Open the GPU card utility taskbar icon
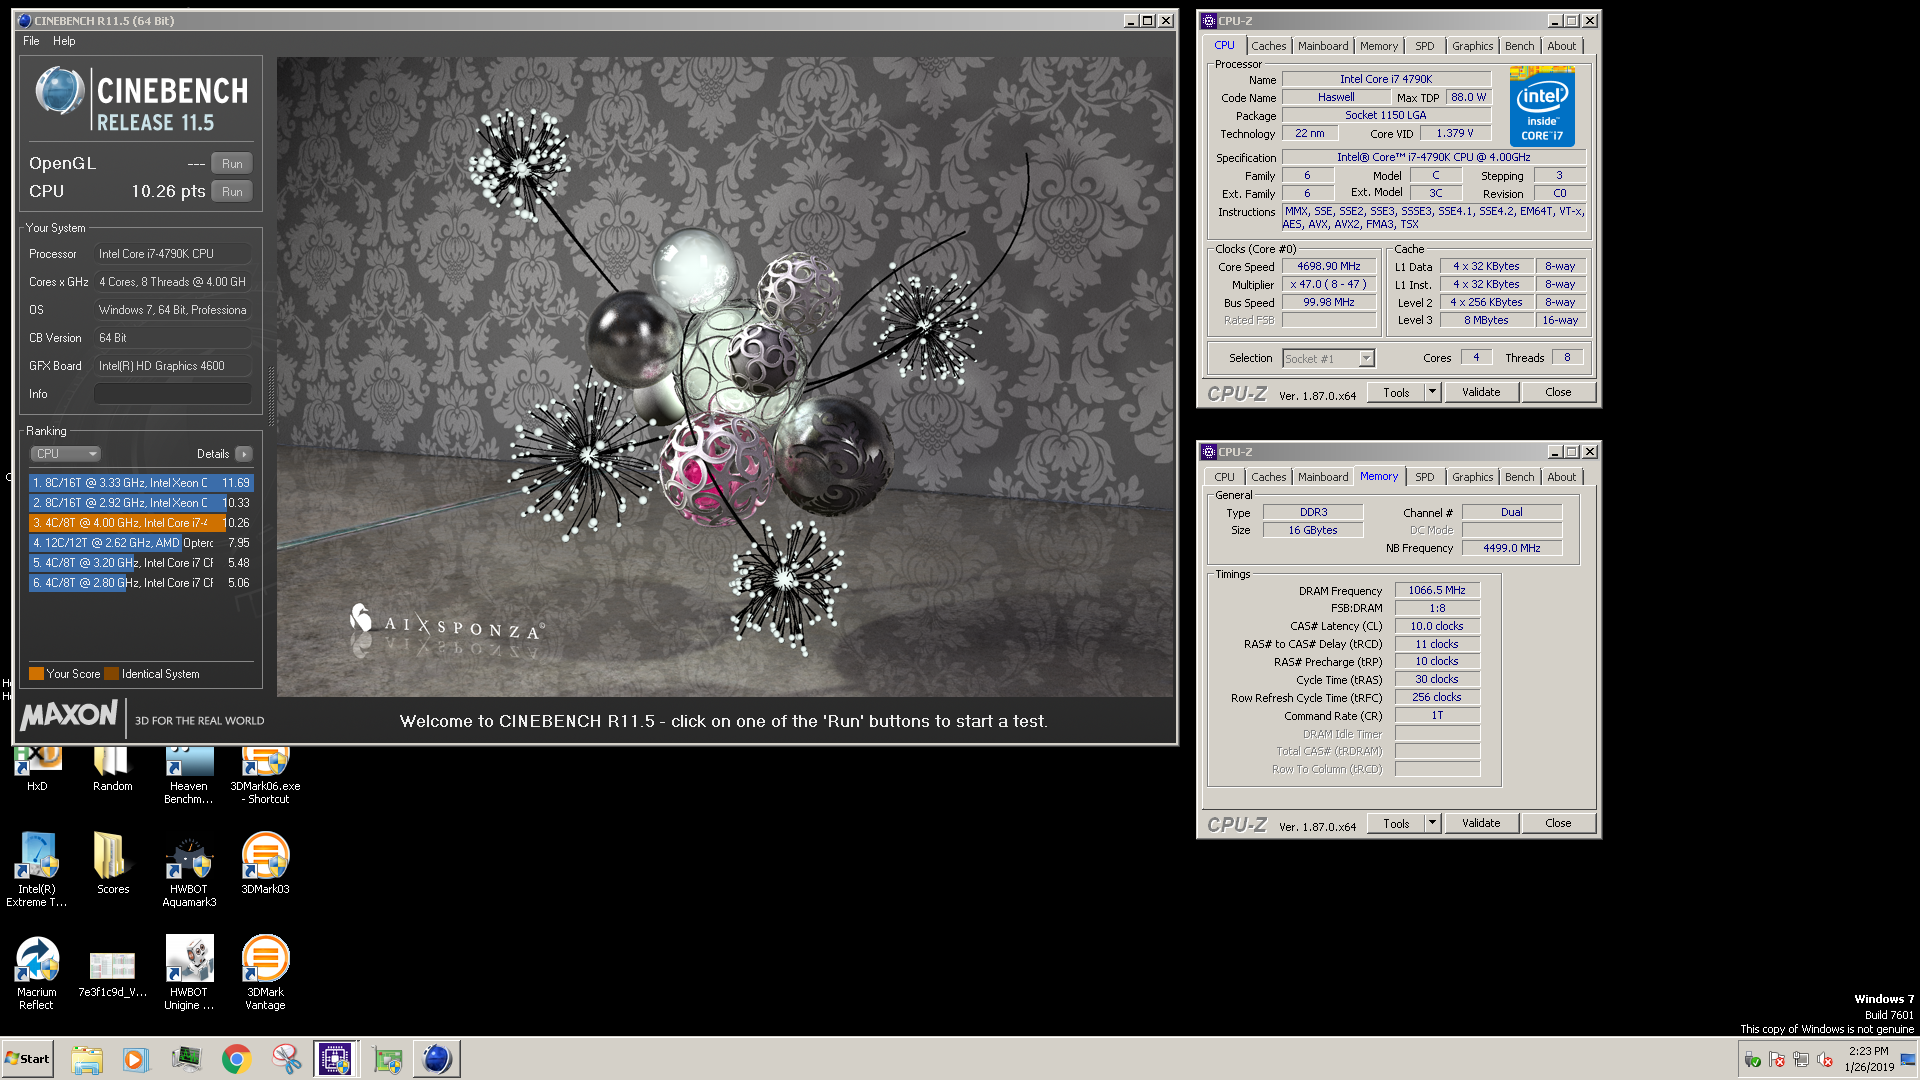 coord(387,1059)
